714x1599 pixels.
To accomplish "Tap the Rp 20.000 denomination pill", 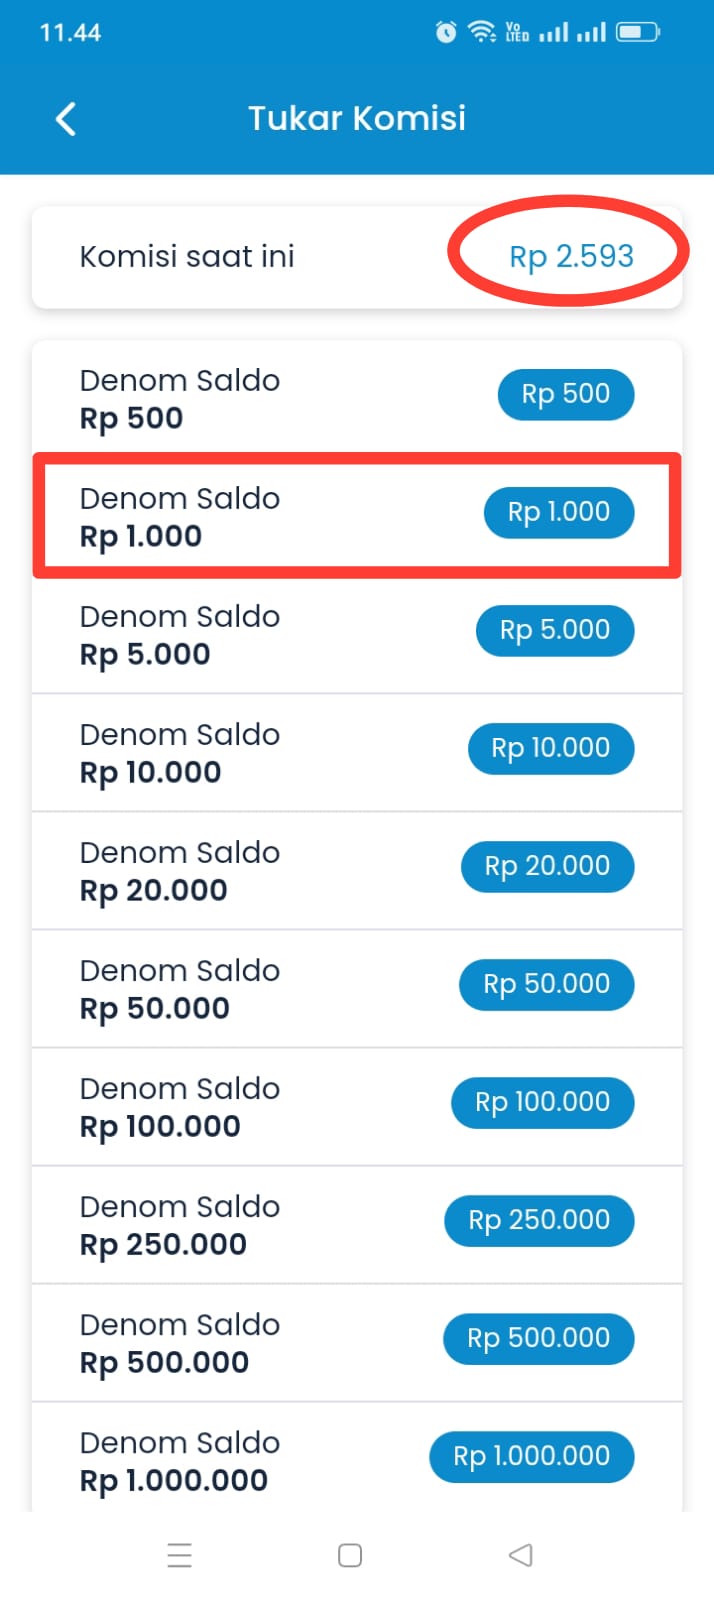I will tap(546, 866).
